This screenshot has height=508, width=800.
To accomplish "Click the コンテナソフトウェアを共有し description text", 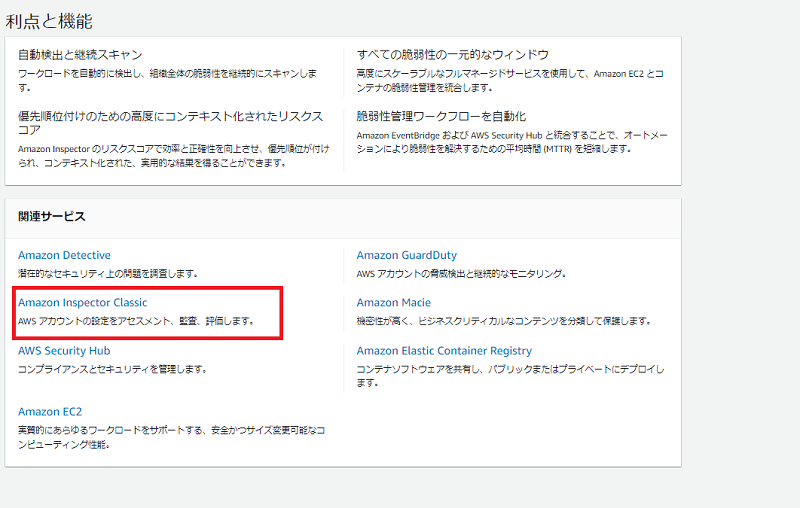I will 510,376.
